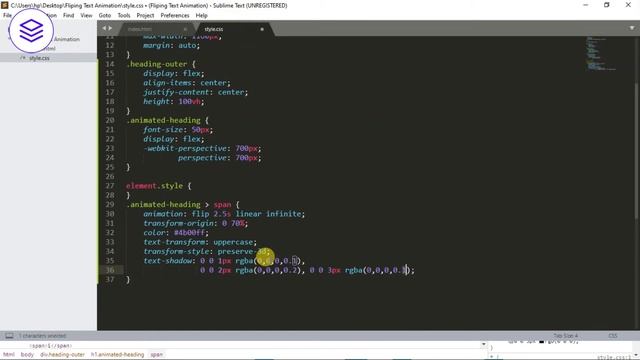Select span in the devtools breadcrumb
640x360 pixels.
[156, 354]
